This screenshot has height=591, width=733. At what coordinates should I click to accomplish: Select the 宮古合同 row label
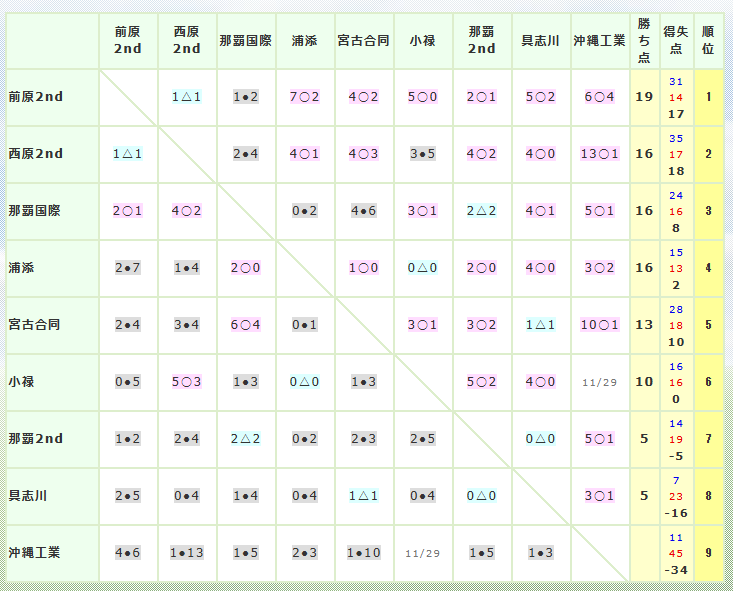tap(34, 325)
